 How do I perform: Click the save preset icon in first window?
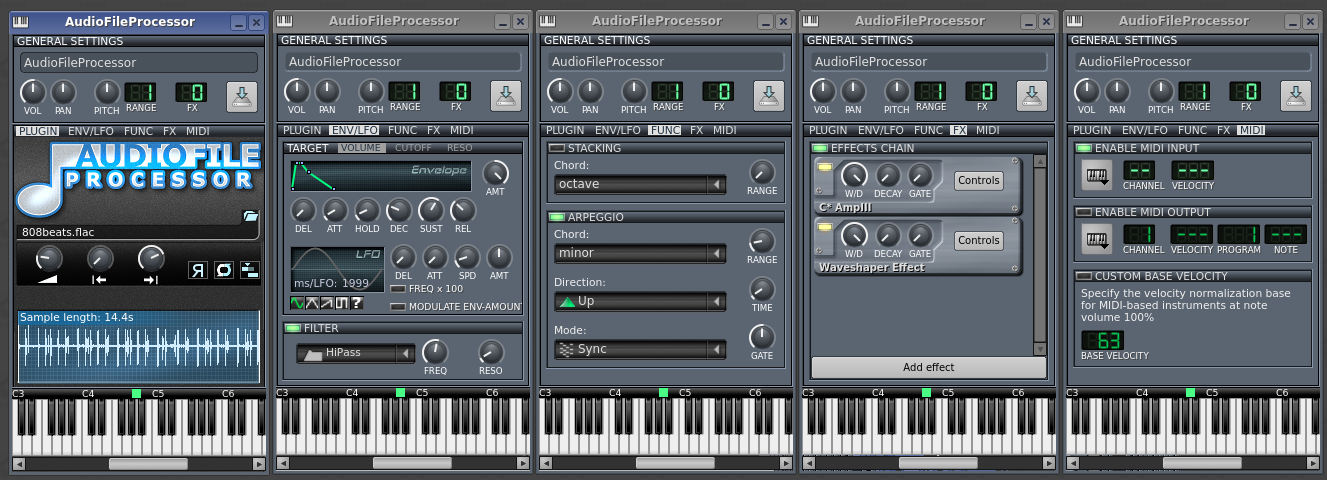pyautogui.click(x=241, y=97)
